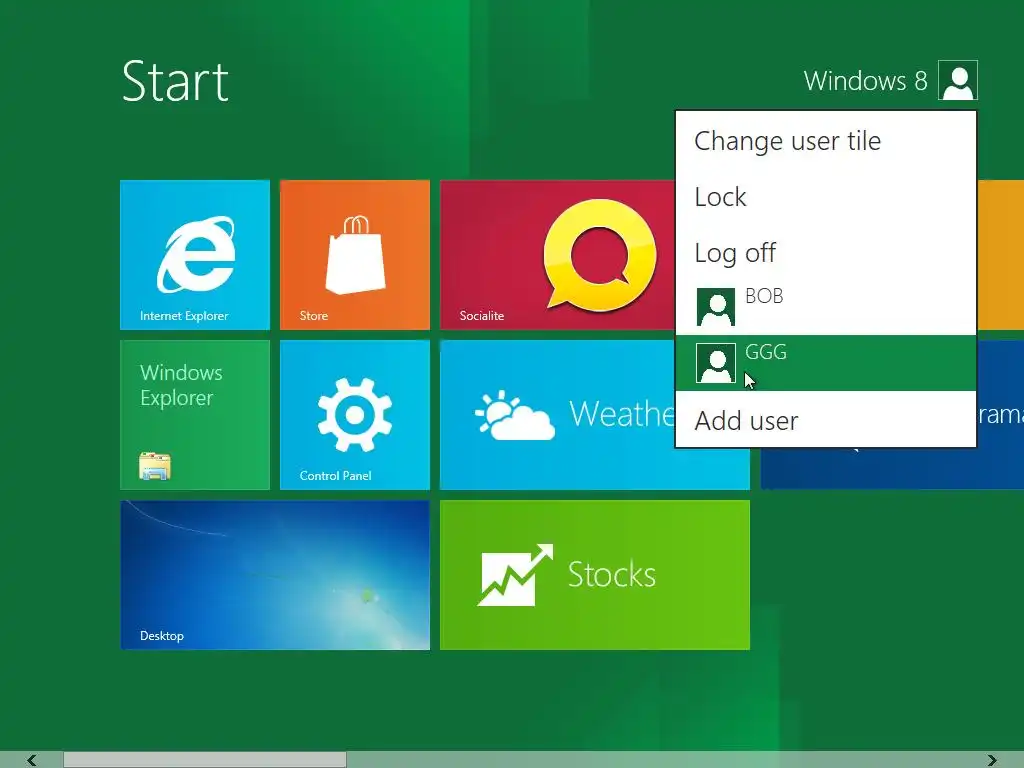Click the left scroll arrow
This screenshot has height=768, width=1024.
click(31, 760)
